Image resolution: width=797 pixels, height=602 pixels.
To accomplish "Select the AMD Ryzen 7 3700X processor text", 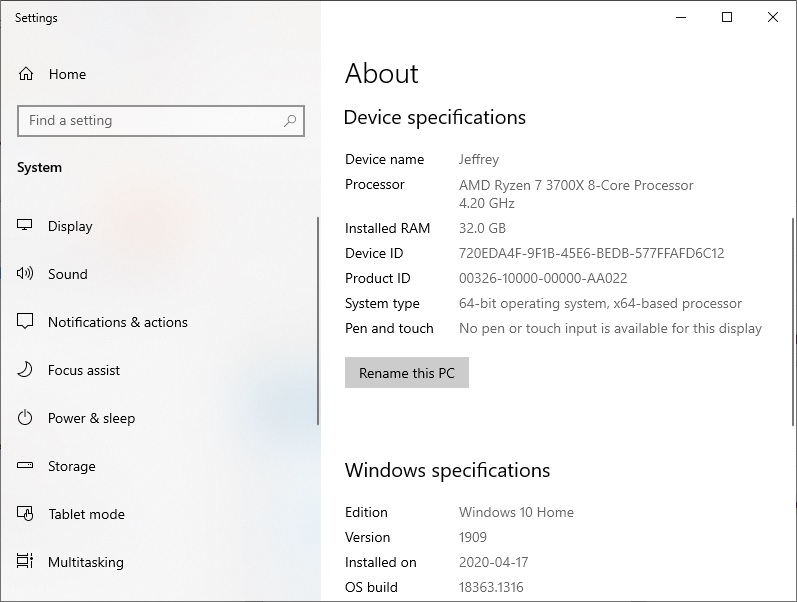I will tap(576, 185).
